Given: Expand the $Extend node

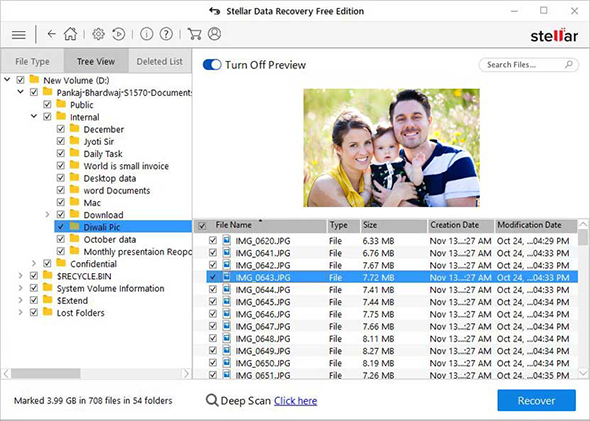Looking at the screenshot, I should pyautogui.click(x=20, y=300).
